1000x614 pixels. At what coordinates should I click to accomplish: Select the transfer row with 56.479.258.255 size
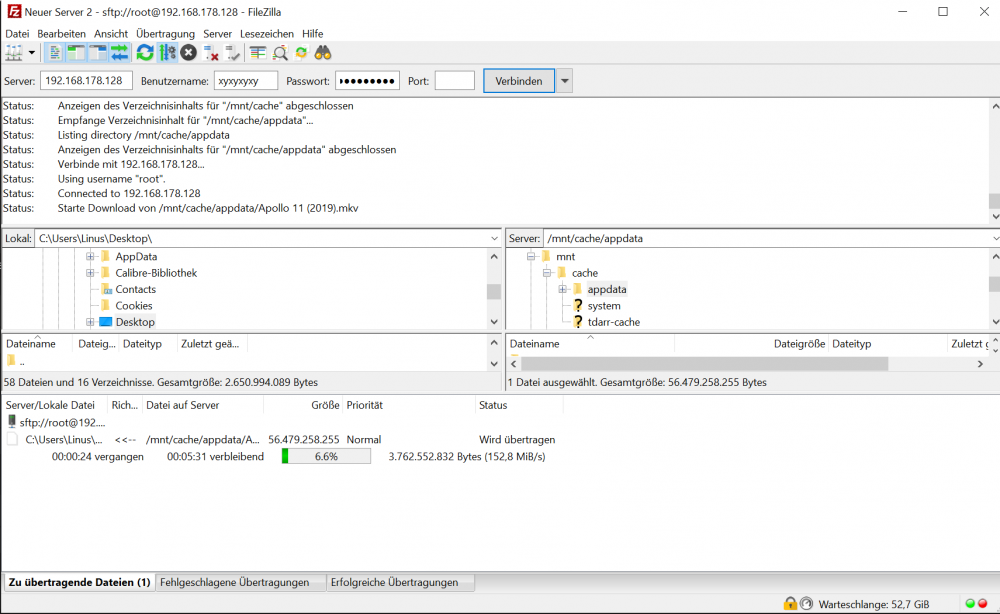(281, 439)
